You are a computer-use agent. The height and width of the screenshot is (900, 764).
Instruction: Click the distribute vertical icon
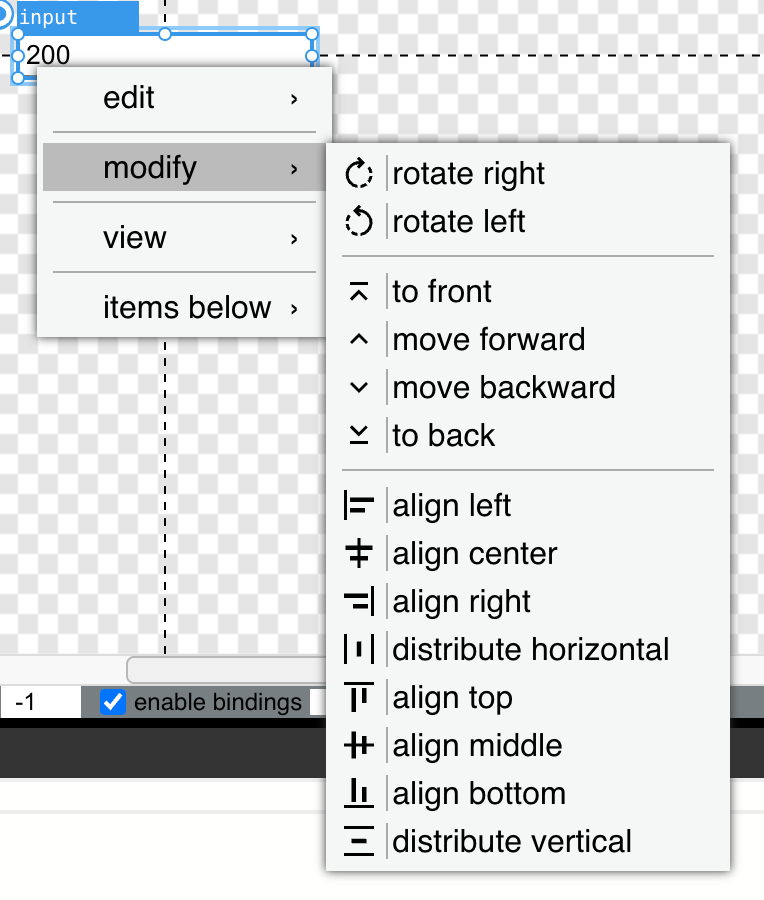[358, 842]
